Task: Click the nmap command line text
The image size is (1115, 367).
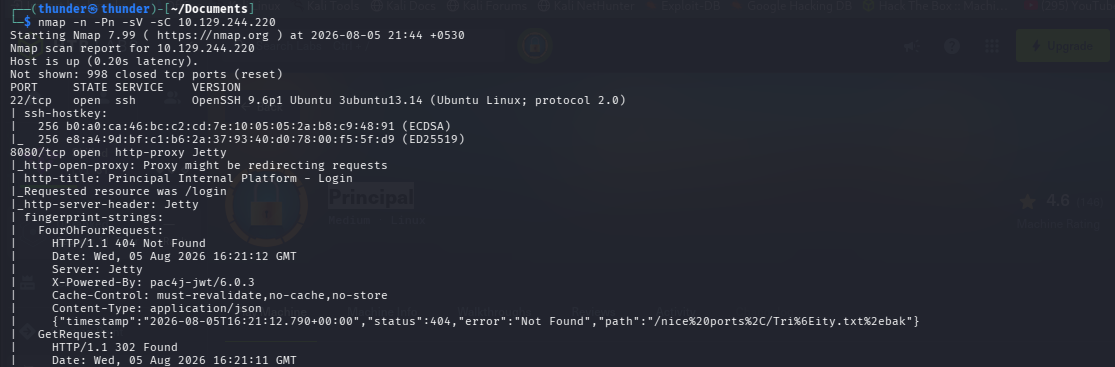Action: click(157, 23)
